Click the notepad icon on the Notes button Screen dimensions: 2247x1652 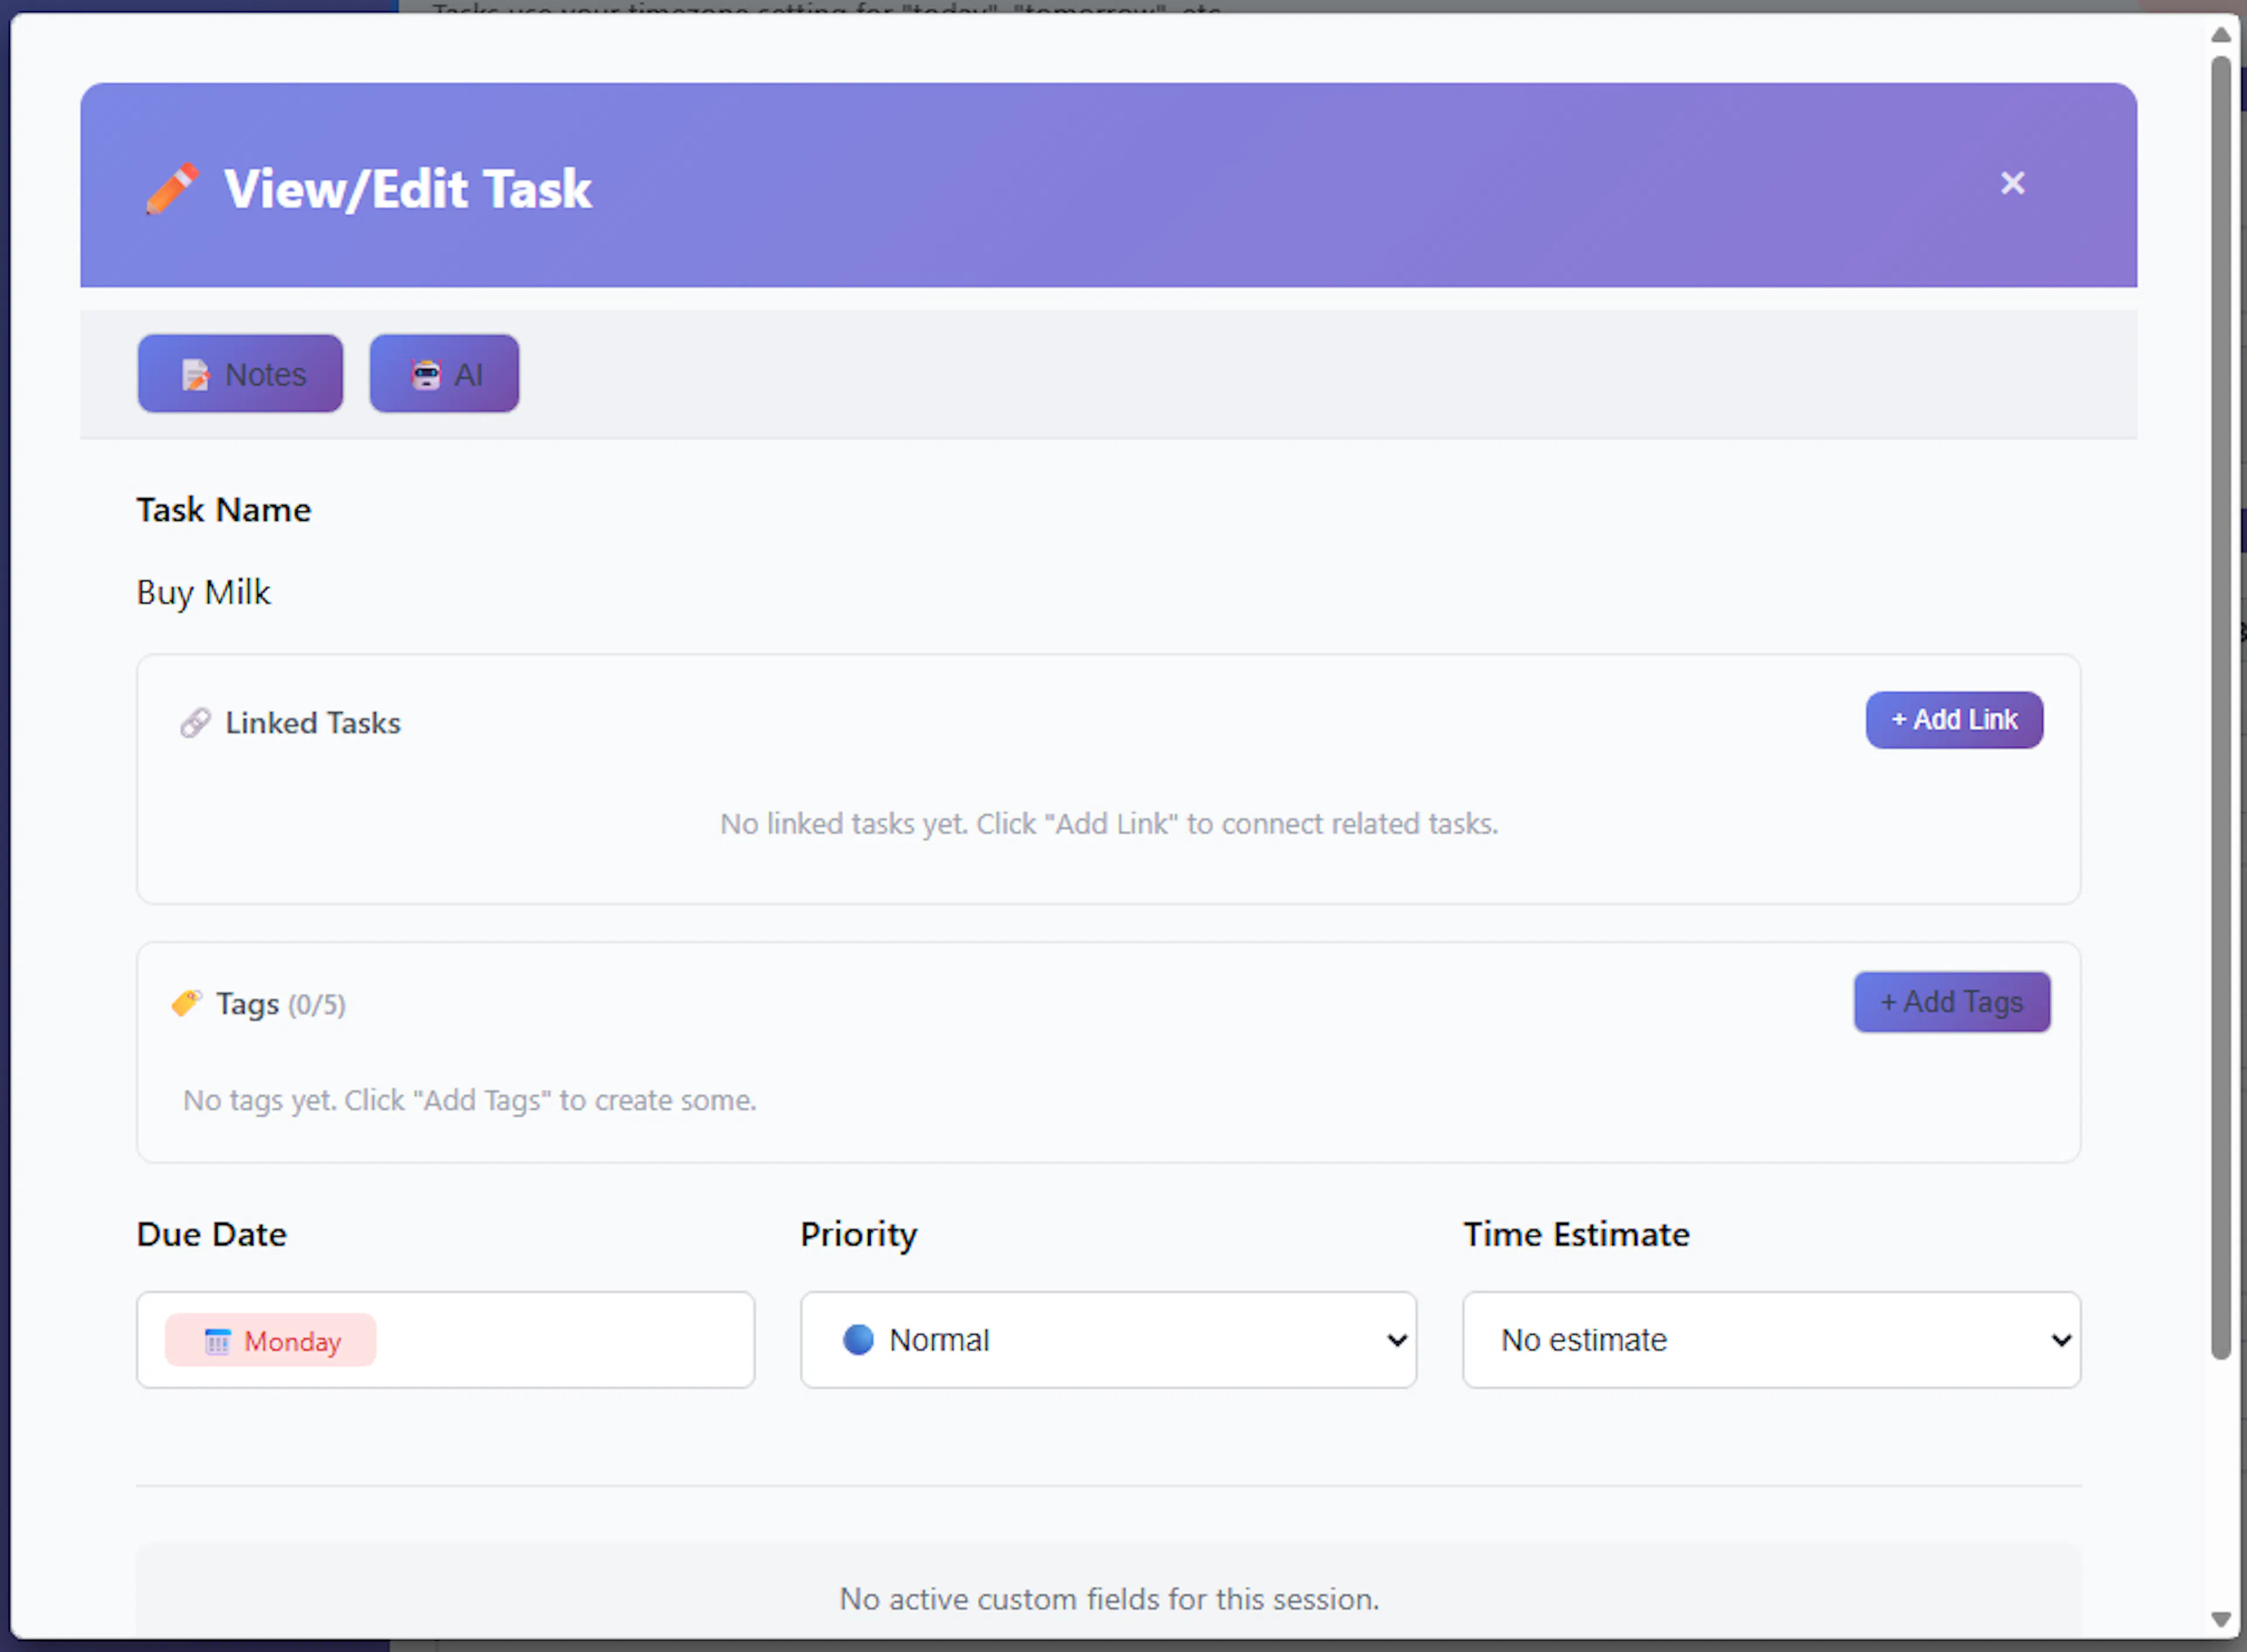pyautogui.click(x=195, y=375)
